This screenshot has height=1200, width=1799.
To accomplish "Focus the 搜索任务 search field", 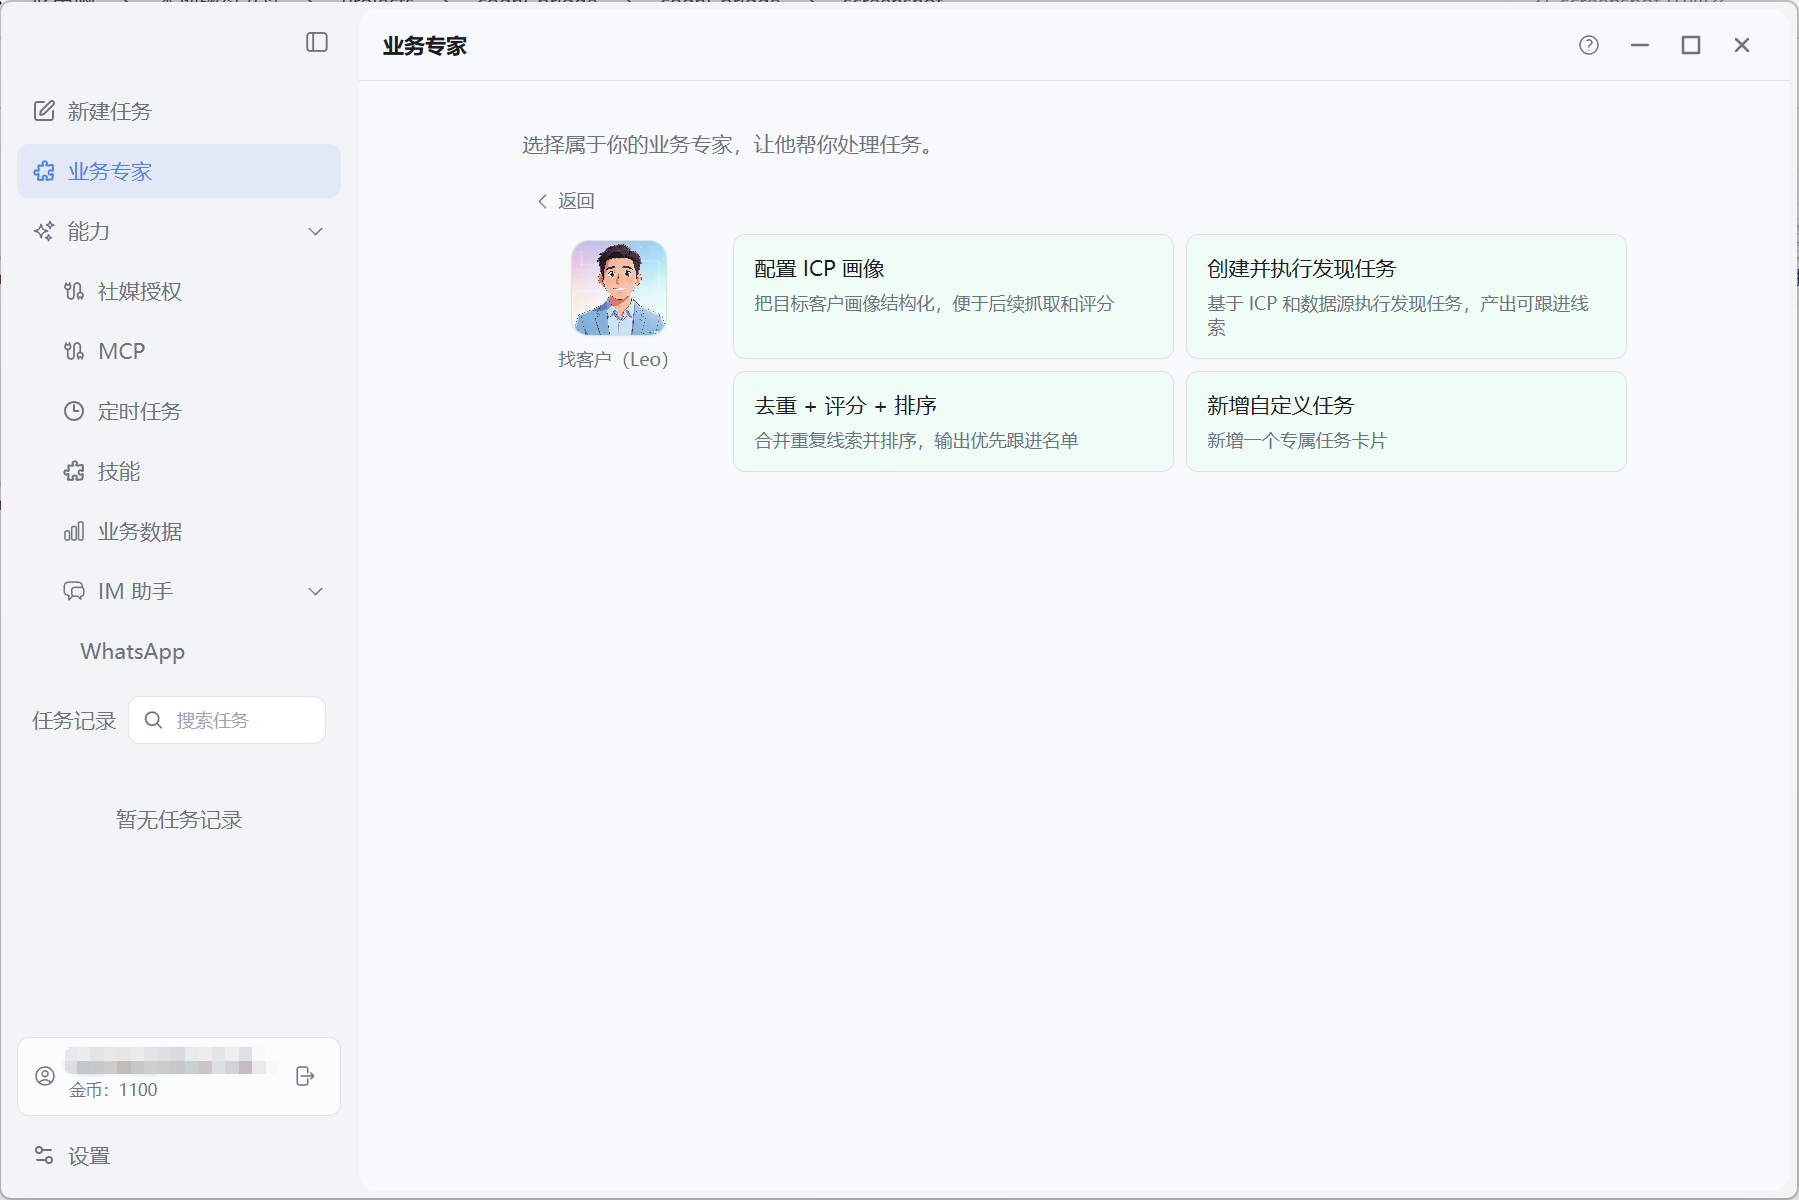I will pos(227,720).
